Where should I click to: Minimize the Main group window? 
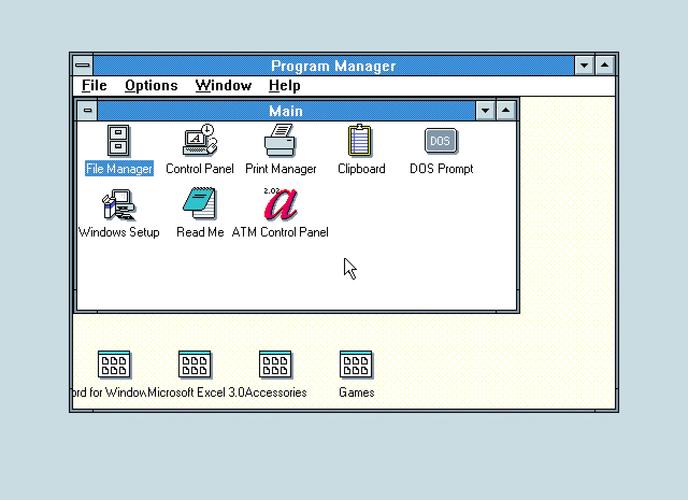point(485,111)
